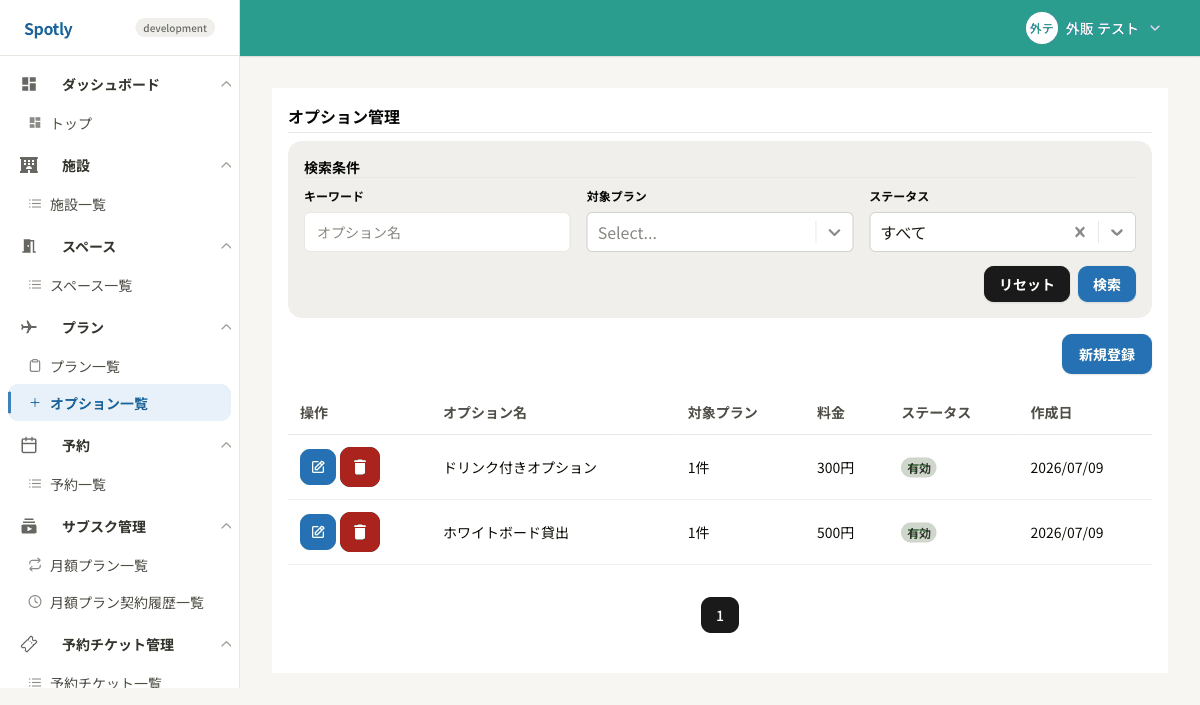
Task: Collapse the プラン section chevron
Action: click(226, 327)
